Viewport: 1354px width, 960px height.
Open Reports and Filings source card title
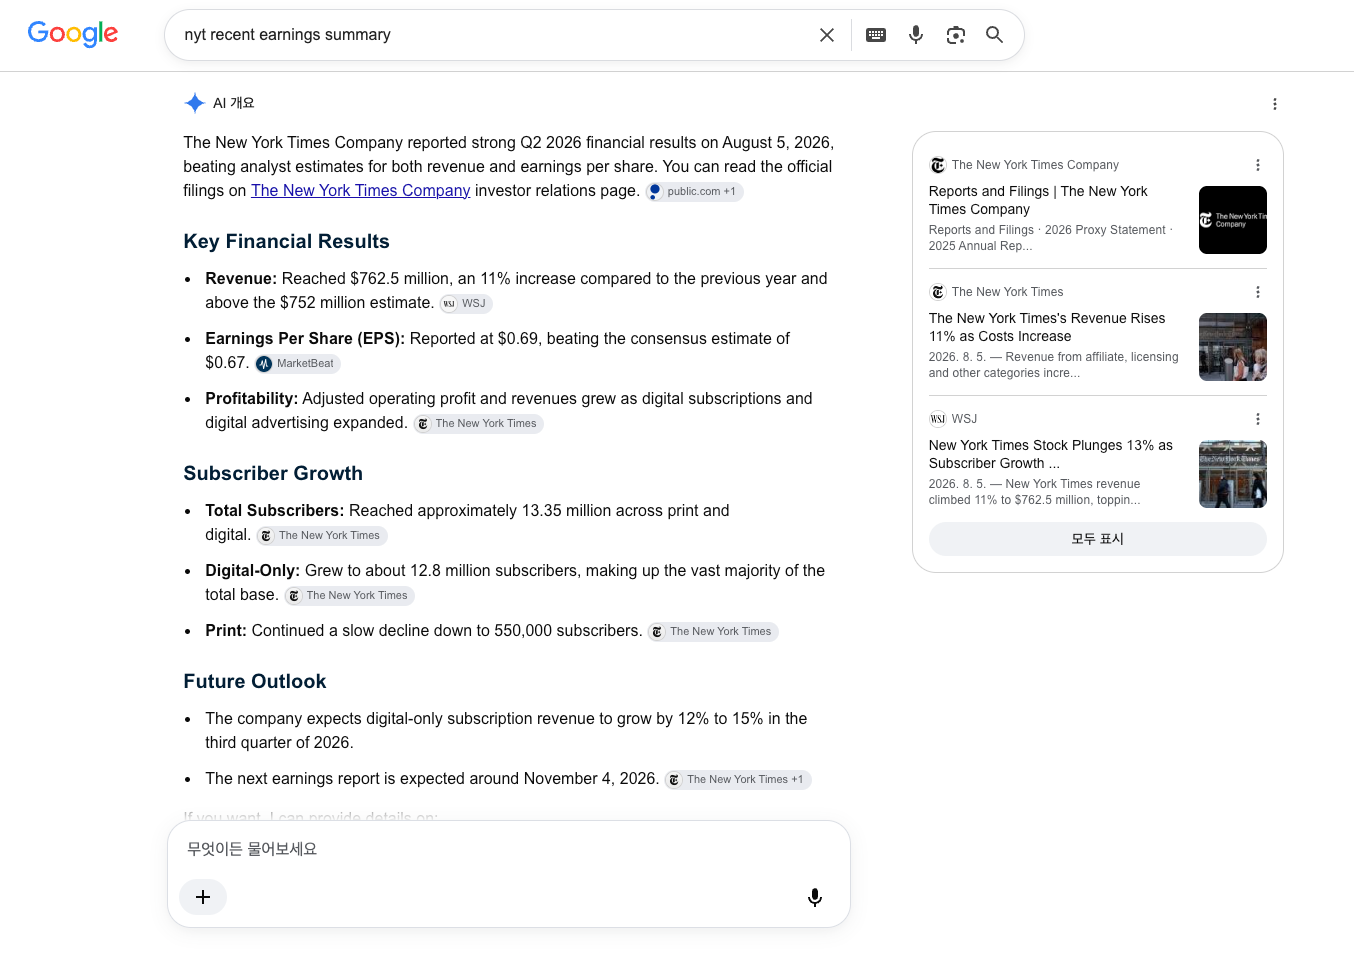point(1038,200)
